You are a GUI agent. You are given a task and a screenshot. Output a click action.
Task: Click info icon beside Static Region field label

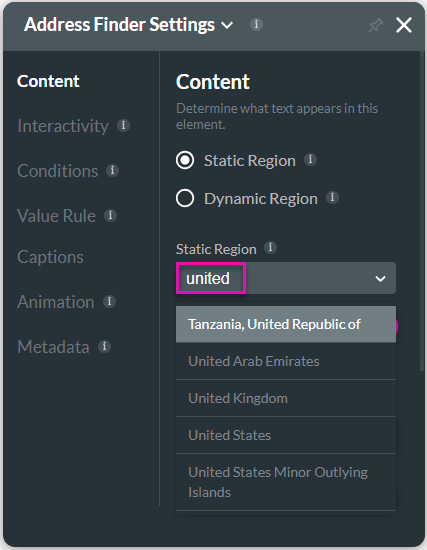tap(270, 248)
